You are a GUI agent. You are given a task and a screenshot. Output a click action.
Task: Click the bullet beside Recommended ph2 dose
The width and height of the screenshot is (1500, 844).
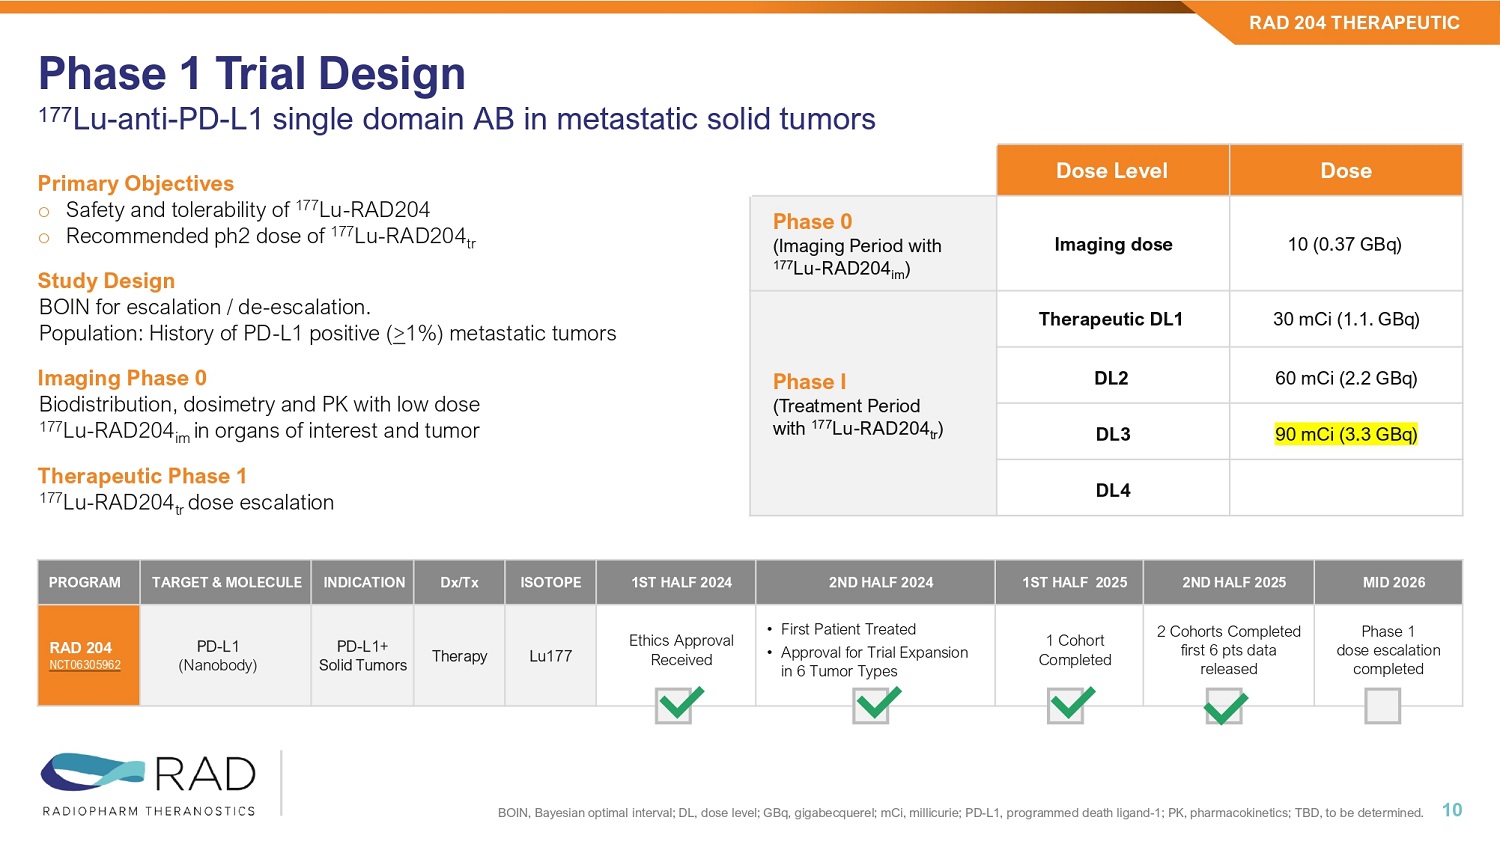tap(44, 238)
